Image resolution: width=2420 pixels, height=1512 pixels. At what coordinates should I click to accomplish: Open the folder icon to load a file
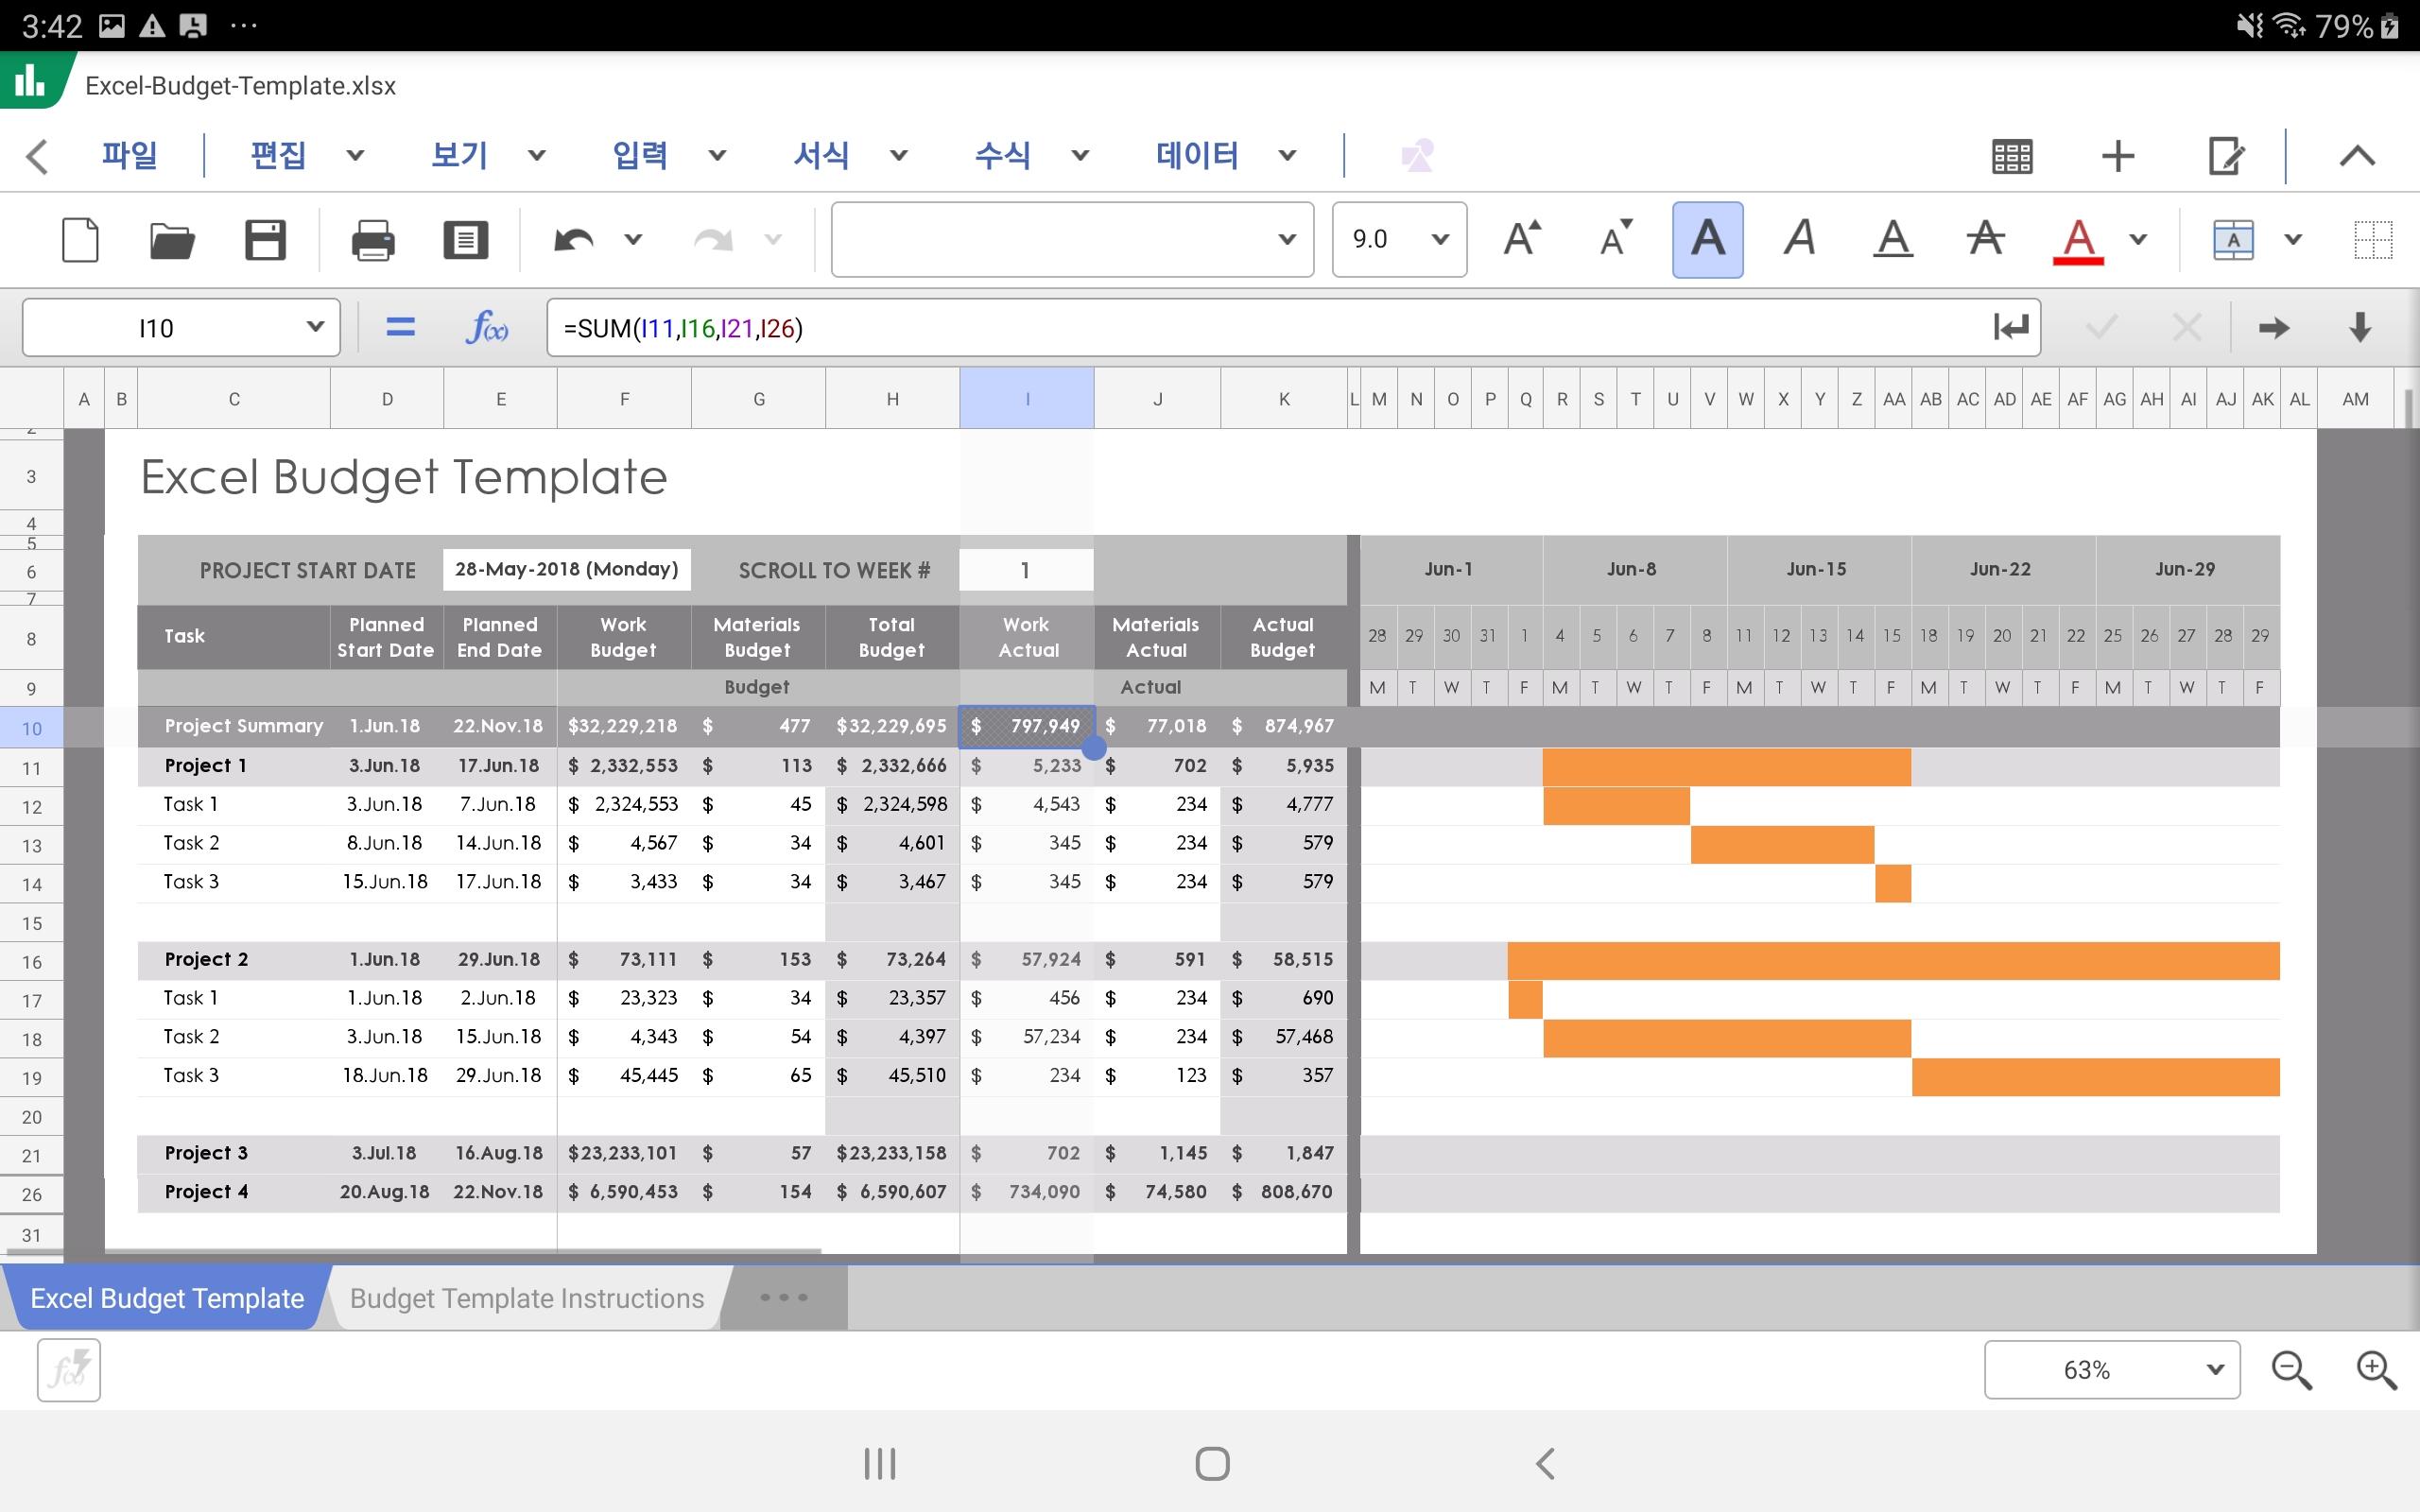point(172,240)
